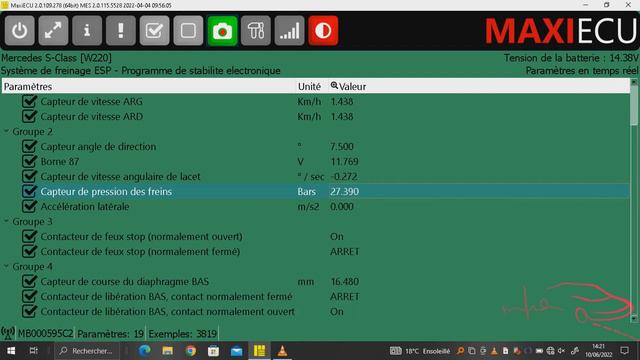Uncheck Capteur angle de direction
The height and width of the screenshot is (360, 640).
[29, 146]
